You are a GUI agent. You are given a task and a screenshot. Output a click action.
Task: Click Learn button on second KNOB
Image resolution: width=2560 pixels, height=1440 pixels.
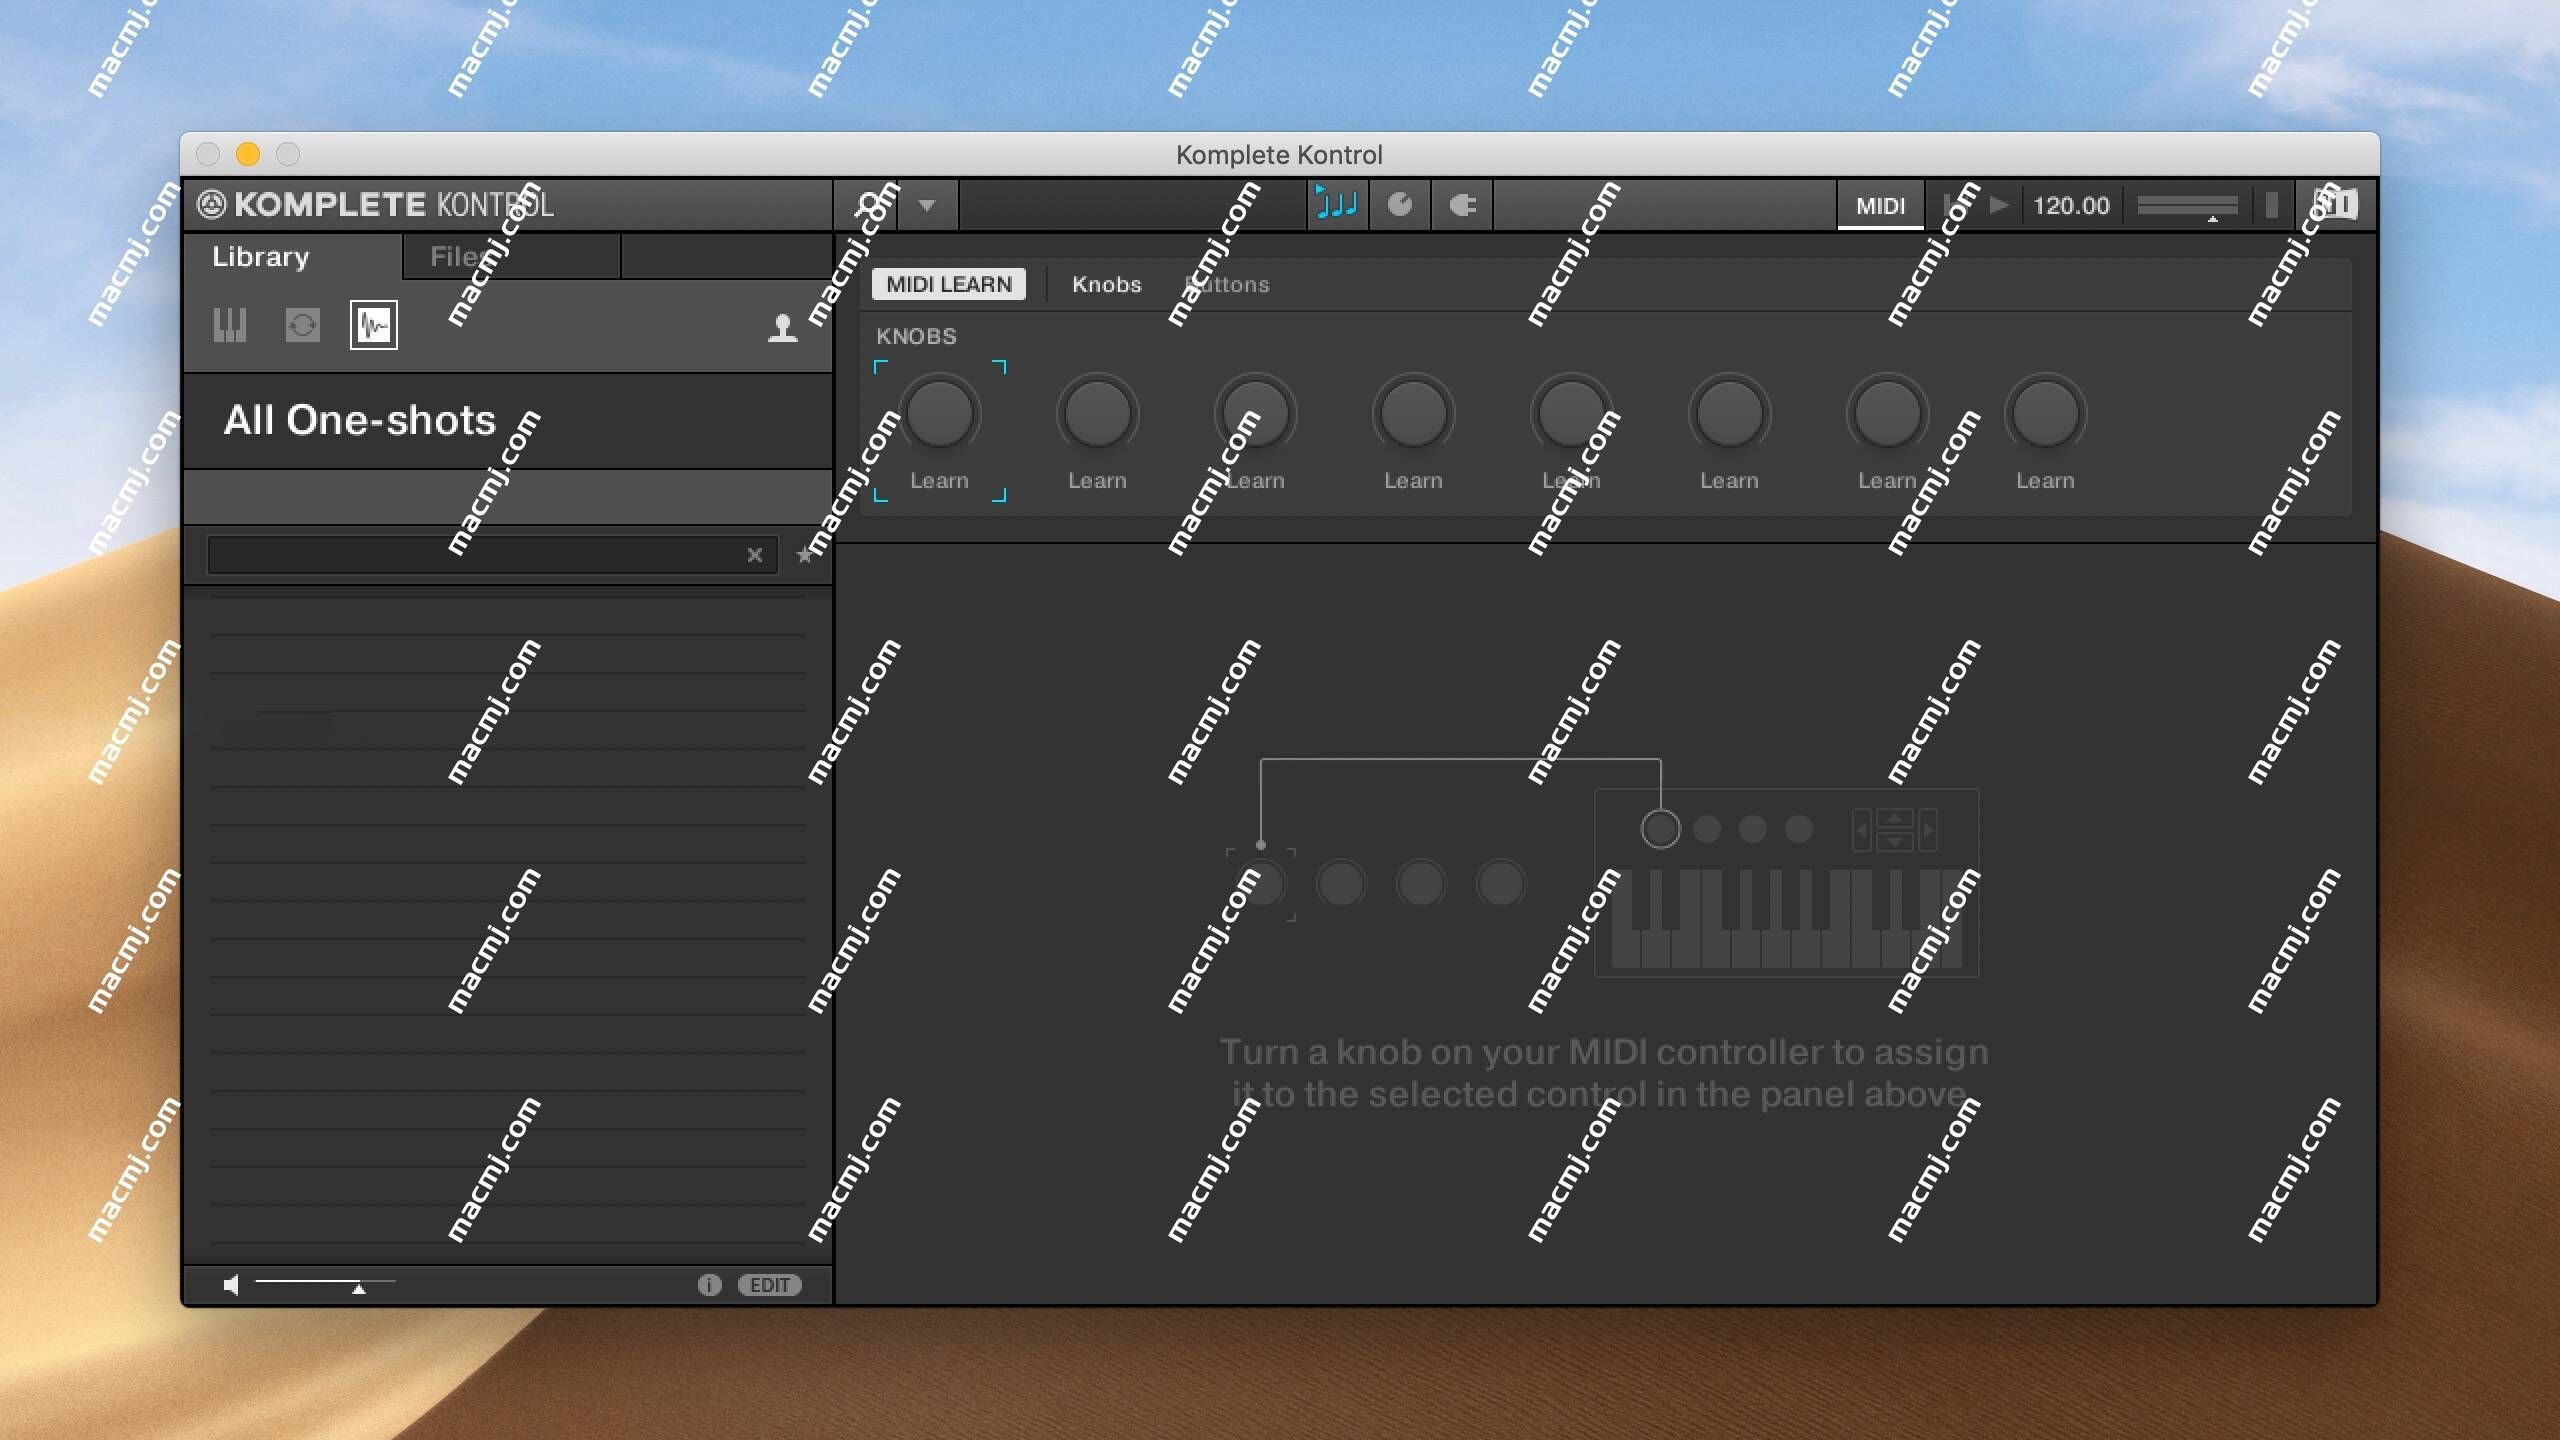[1099, 478]
